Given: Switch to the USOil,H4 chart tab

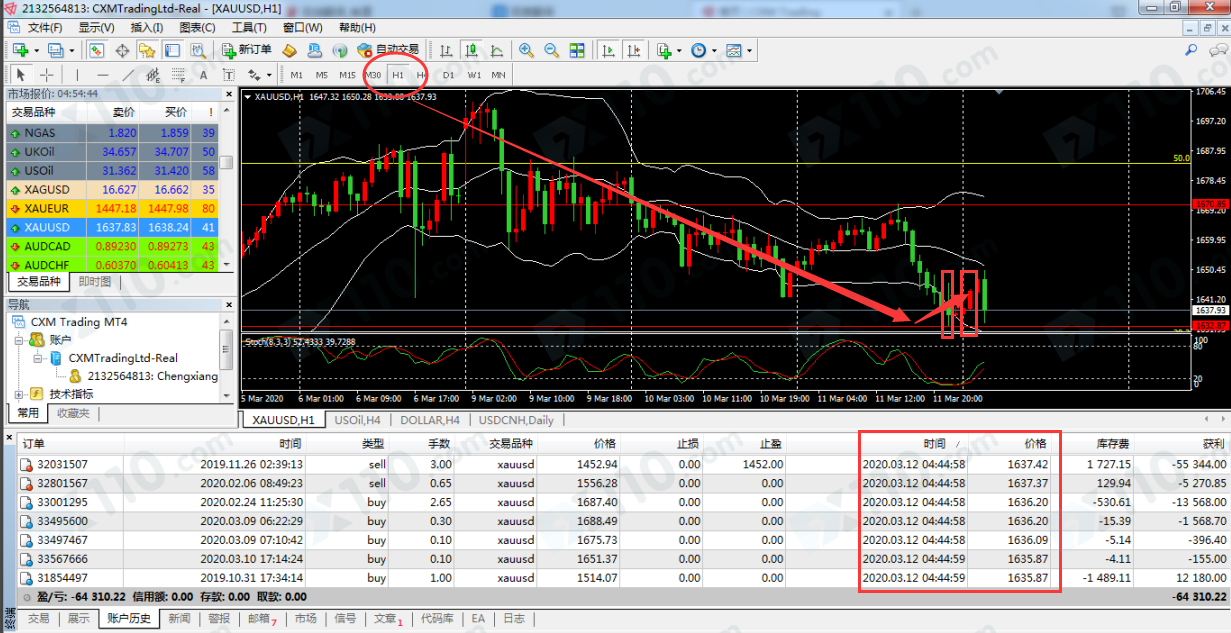Looking at the screenshot, I should coord(355,421).
